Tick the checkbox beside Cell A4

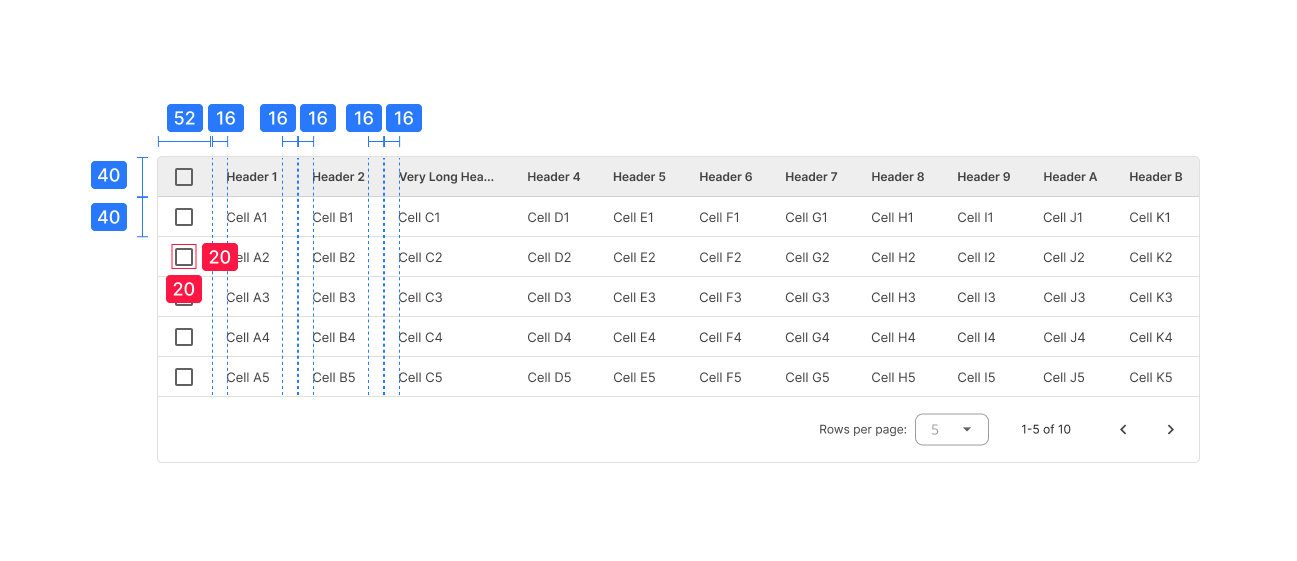pos(184,337)
